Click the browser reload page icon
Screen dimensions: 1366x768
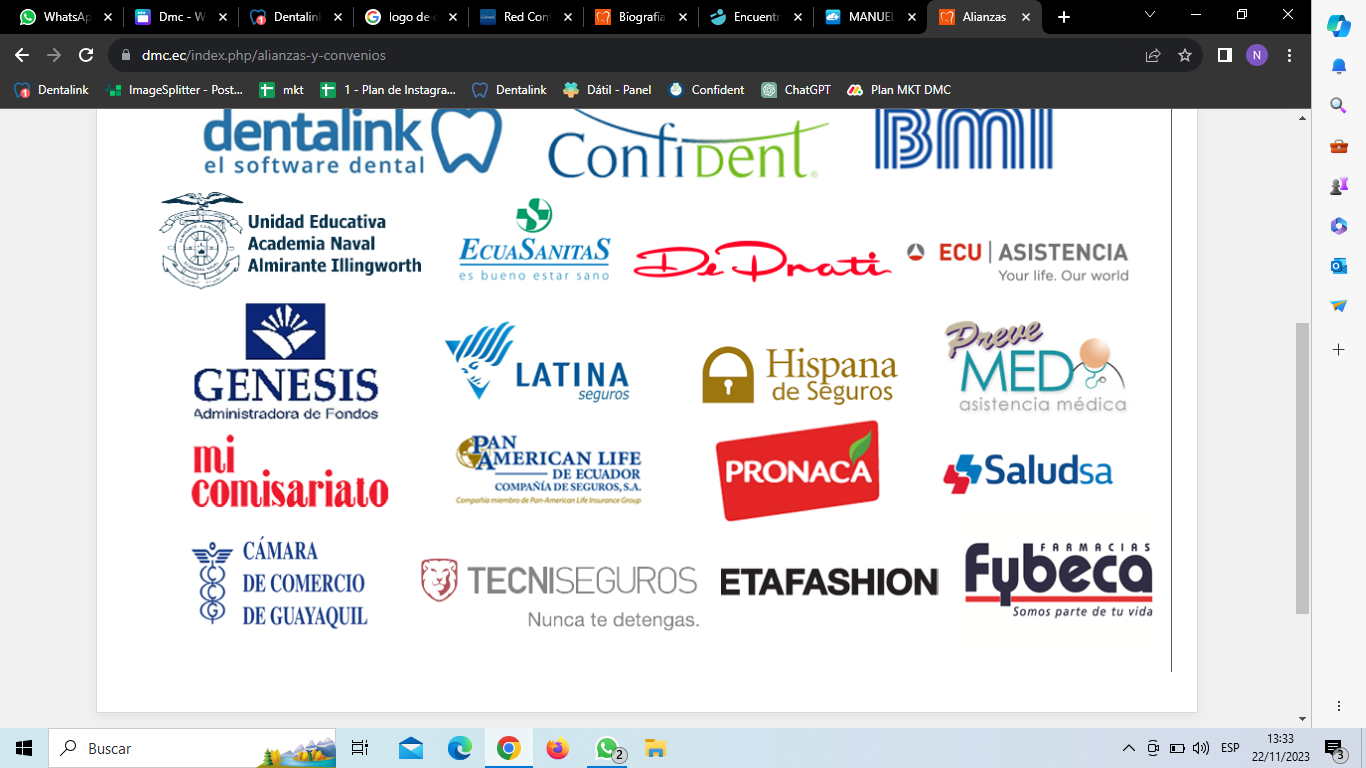click(86, 56)
